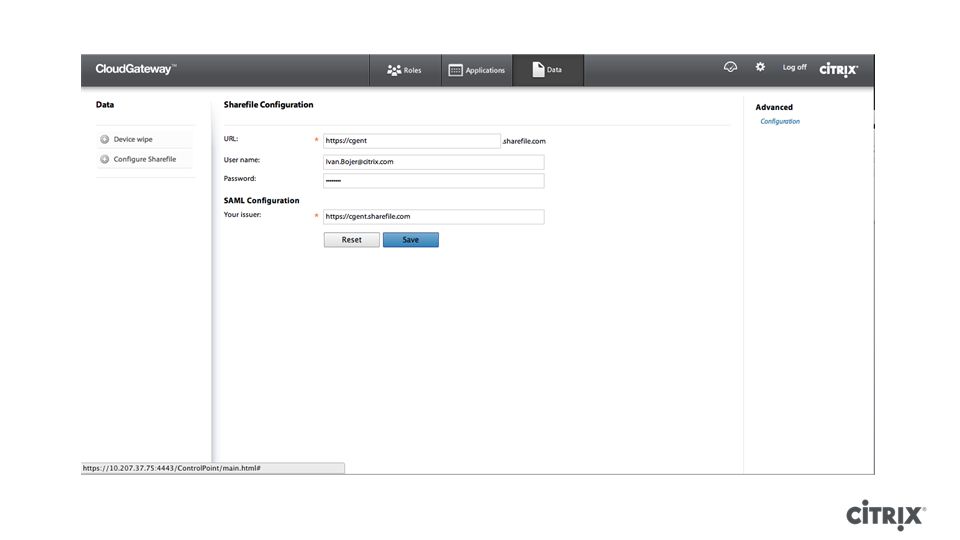
Task: Click the Reset button
Action: 351,240
